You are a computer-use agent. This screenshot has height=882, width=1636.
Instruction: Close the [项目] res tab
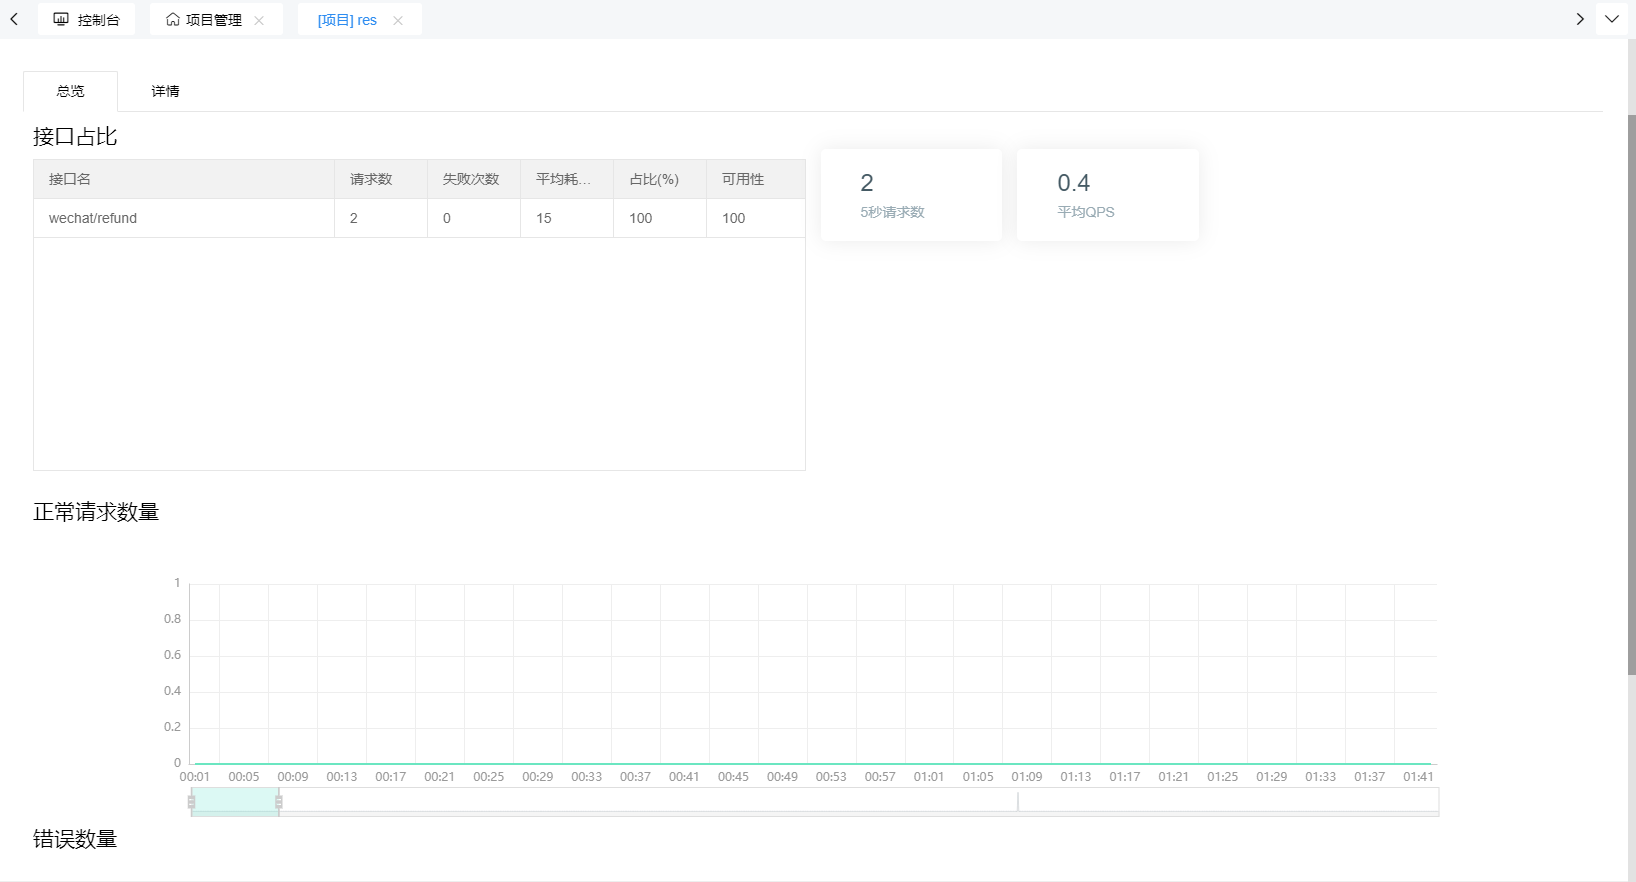(398, 20)
